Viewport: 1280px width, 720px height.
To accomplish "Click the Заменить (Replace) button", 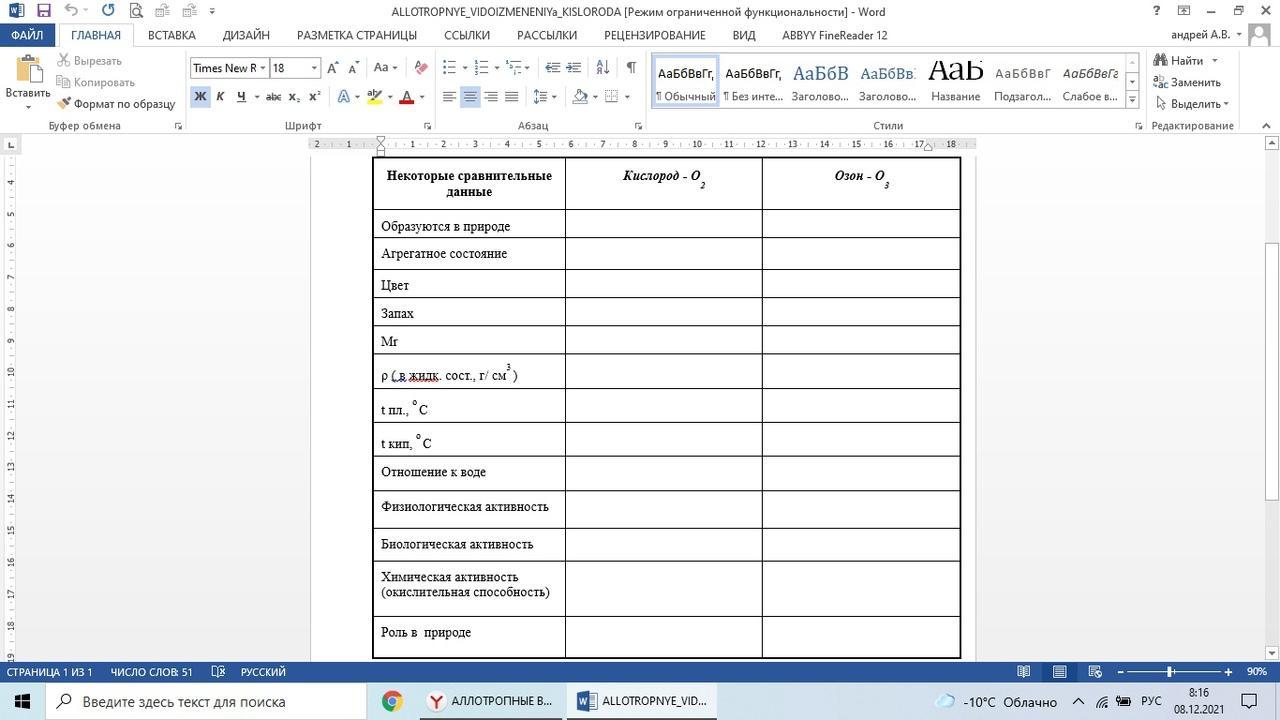I will point(1187,82).
